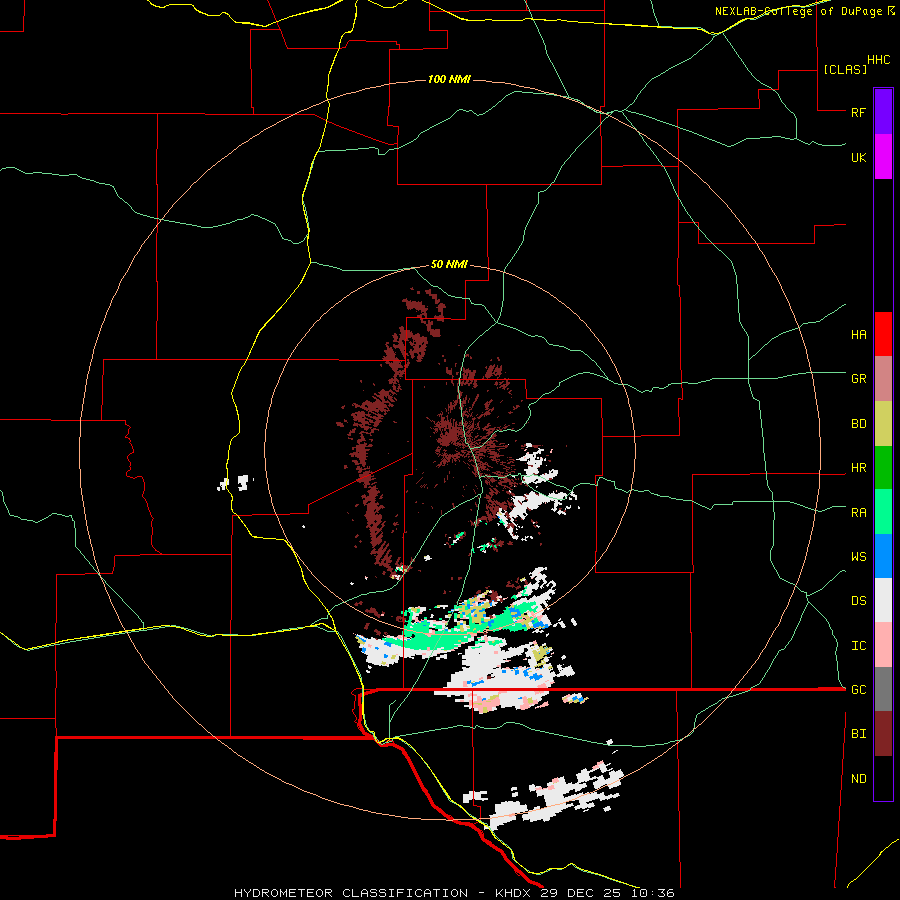The width and height of the screenshot is (900, 900).
Task: Click the UK legend label
Action: coord(858,157)
